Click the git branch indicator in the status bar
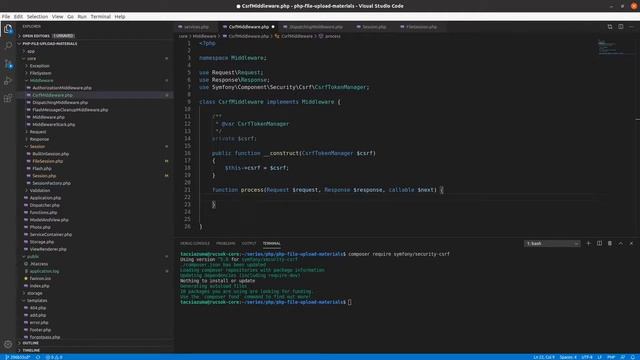Screen dimensions: 640x360 point(18,357)
